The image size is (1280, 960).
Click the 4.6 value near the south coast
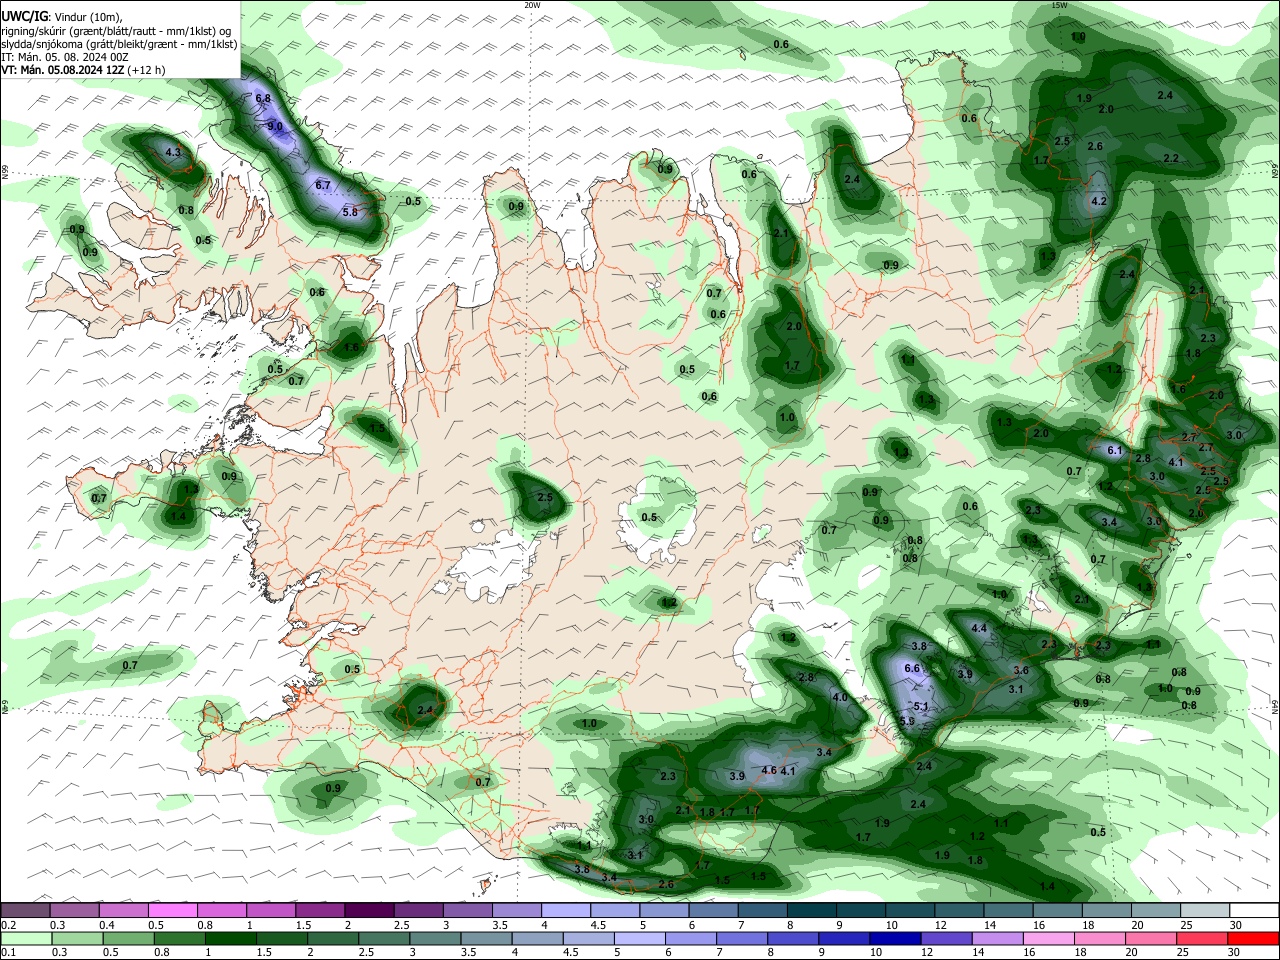769,771
